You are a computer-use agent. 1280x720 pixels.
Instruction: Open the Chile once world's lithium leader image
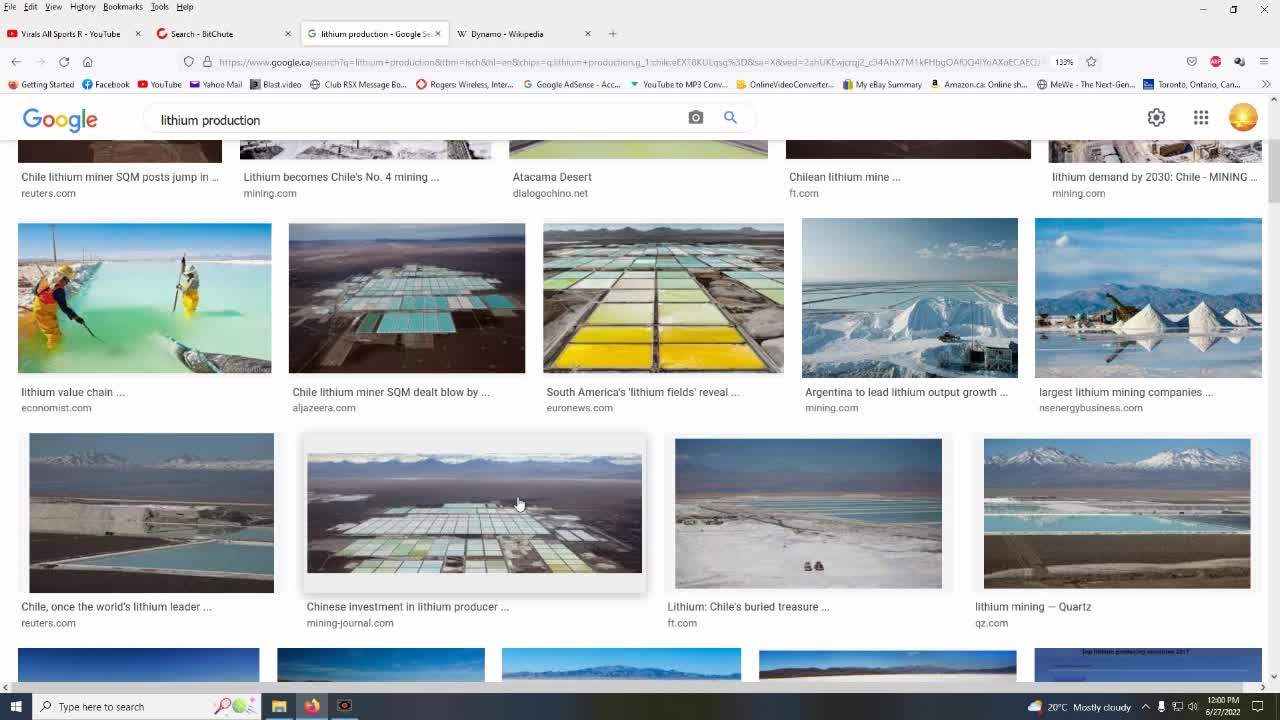pos(151,513)
